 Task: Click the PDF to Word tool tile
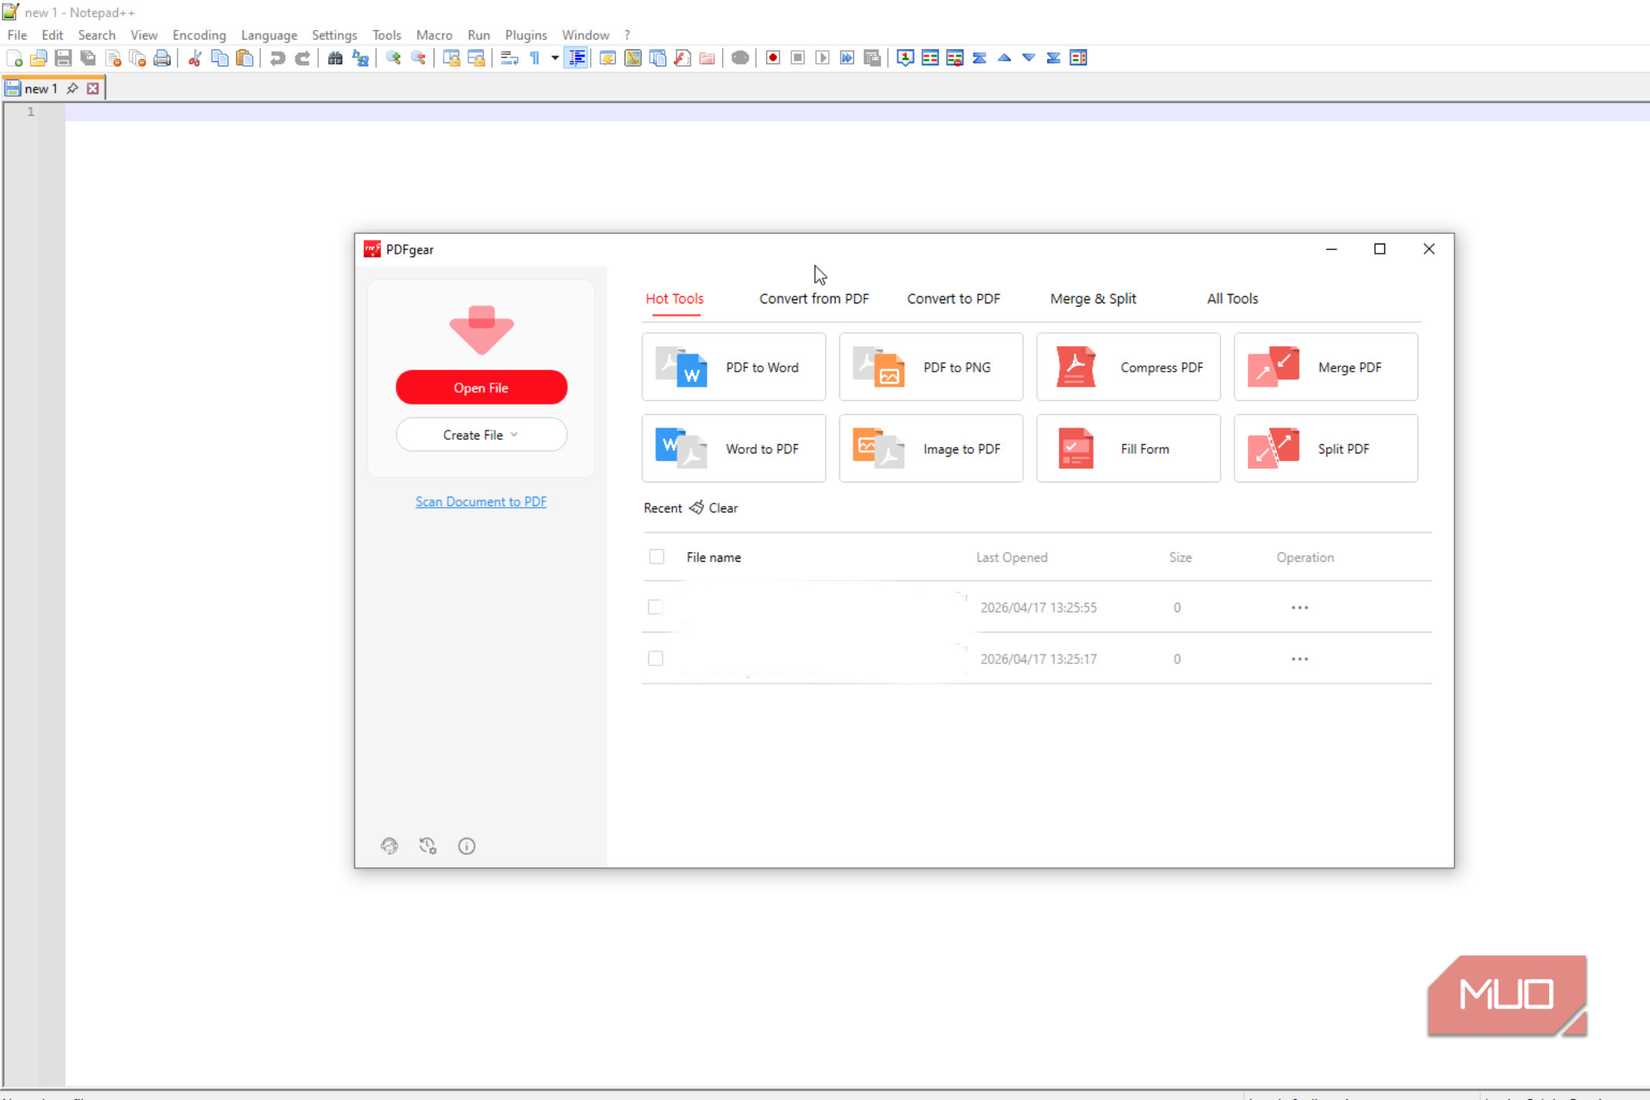pyautogui.click(x=734, y=367)
